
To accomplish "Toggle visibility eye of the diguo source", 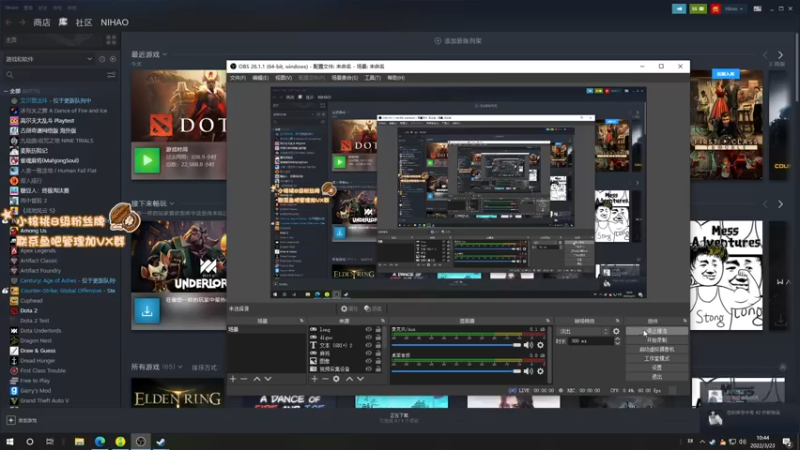I will coord(368,337).
